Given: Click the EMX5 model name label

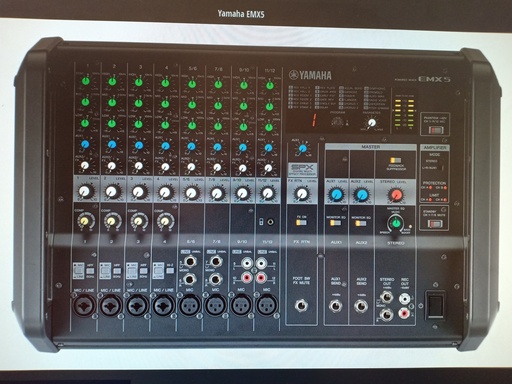Looking at the screenshot, I should tap(434, 79).
